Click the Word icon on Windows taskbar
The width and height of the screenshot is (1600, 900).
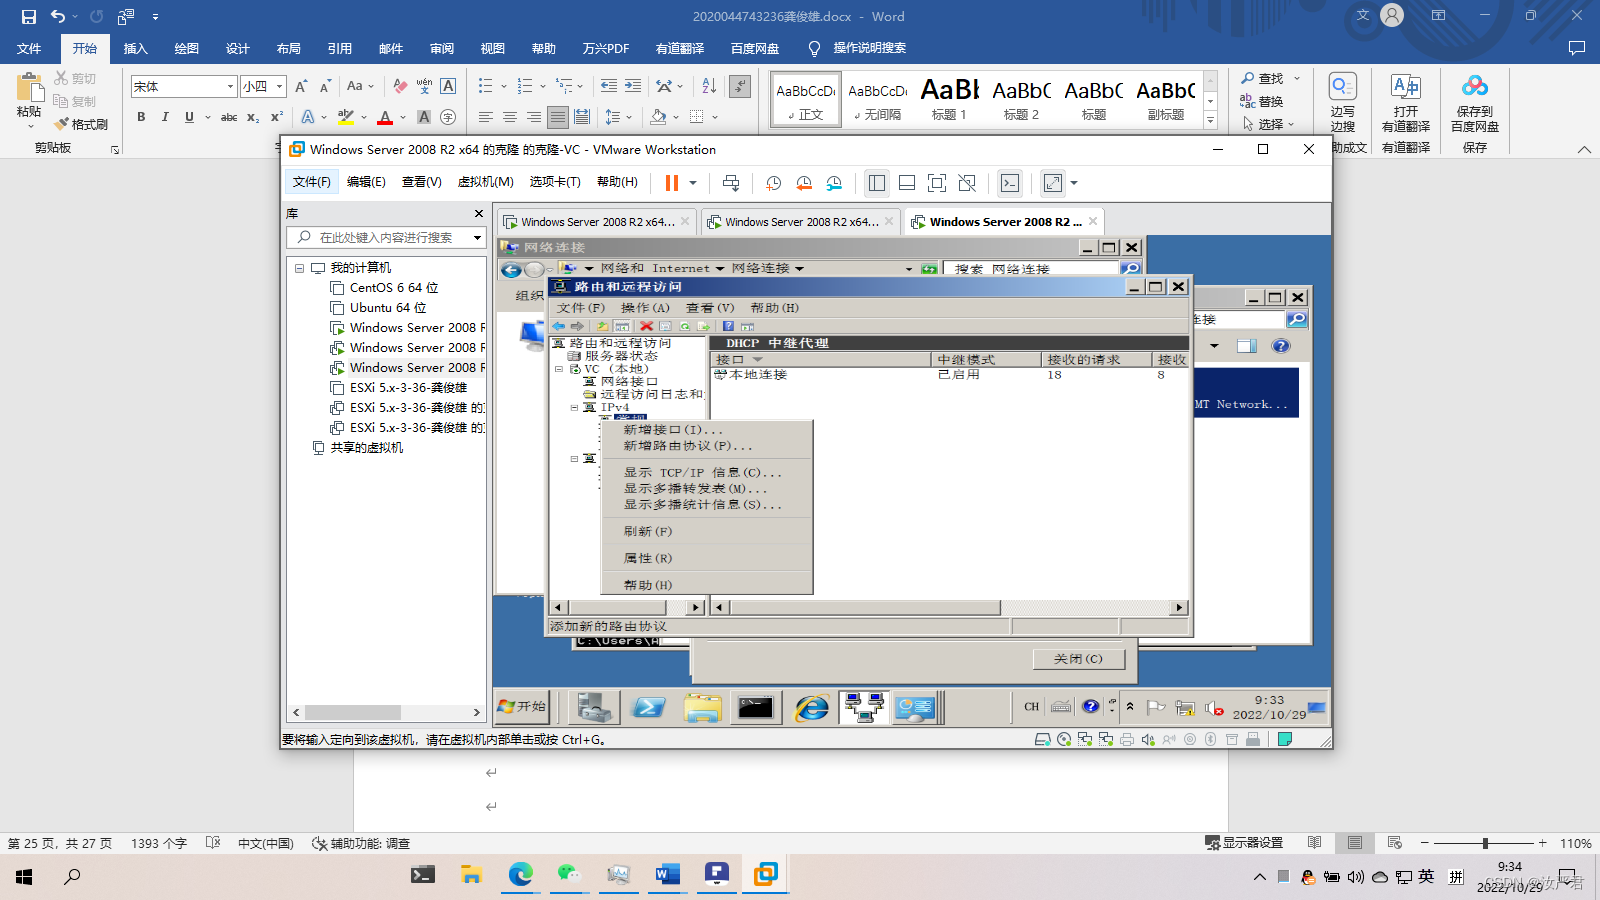pos(667,875)
